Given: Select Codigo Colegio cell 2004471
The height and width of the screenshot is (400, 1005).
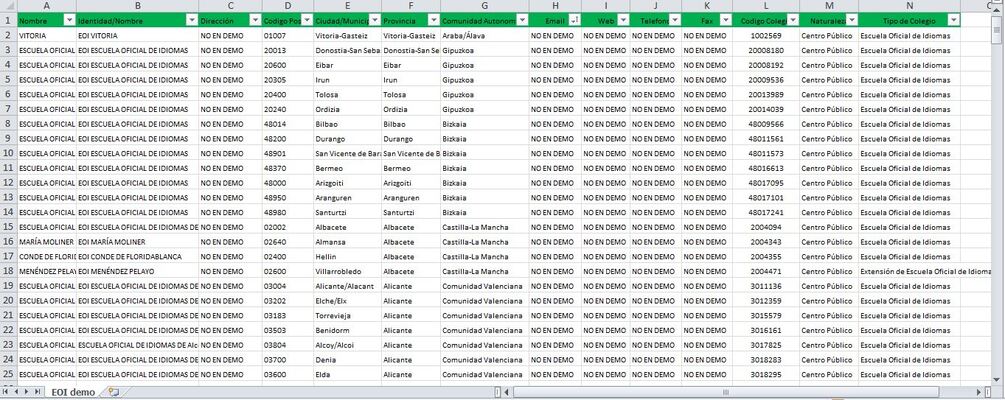Looking at the screenshot, I should coord(766,271).
